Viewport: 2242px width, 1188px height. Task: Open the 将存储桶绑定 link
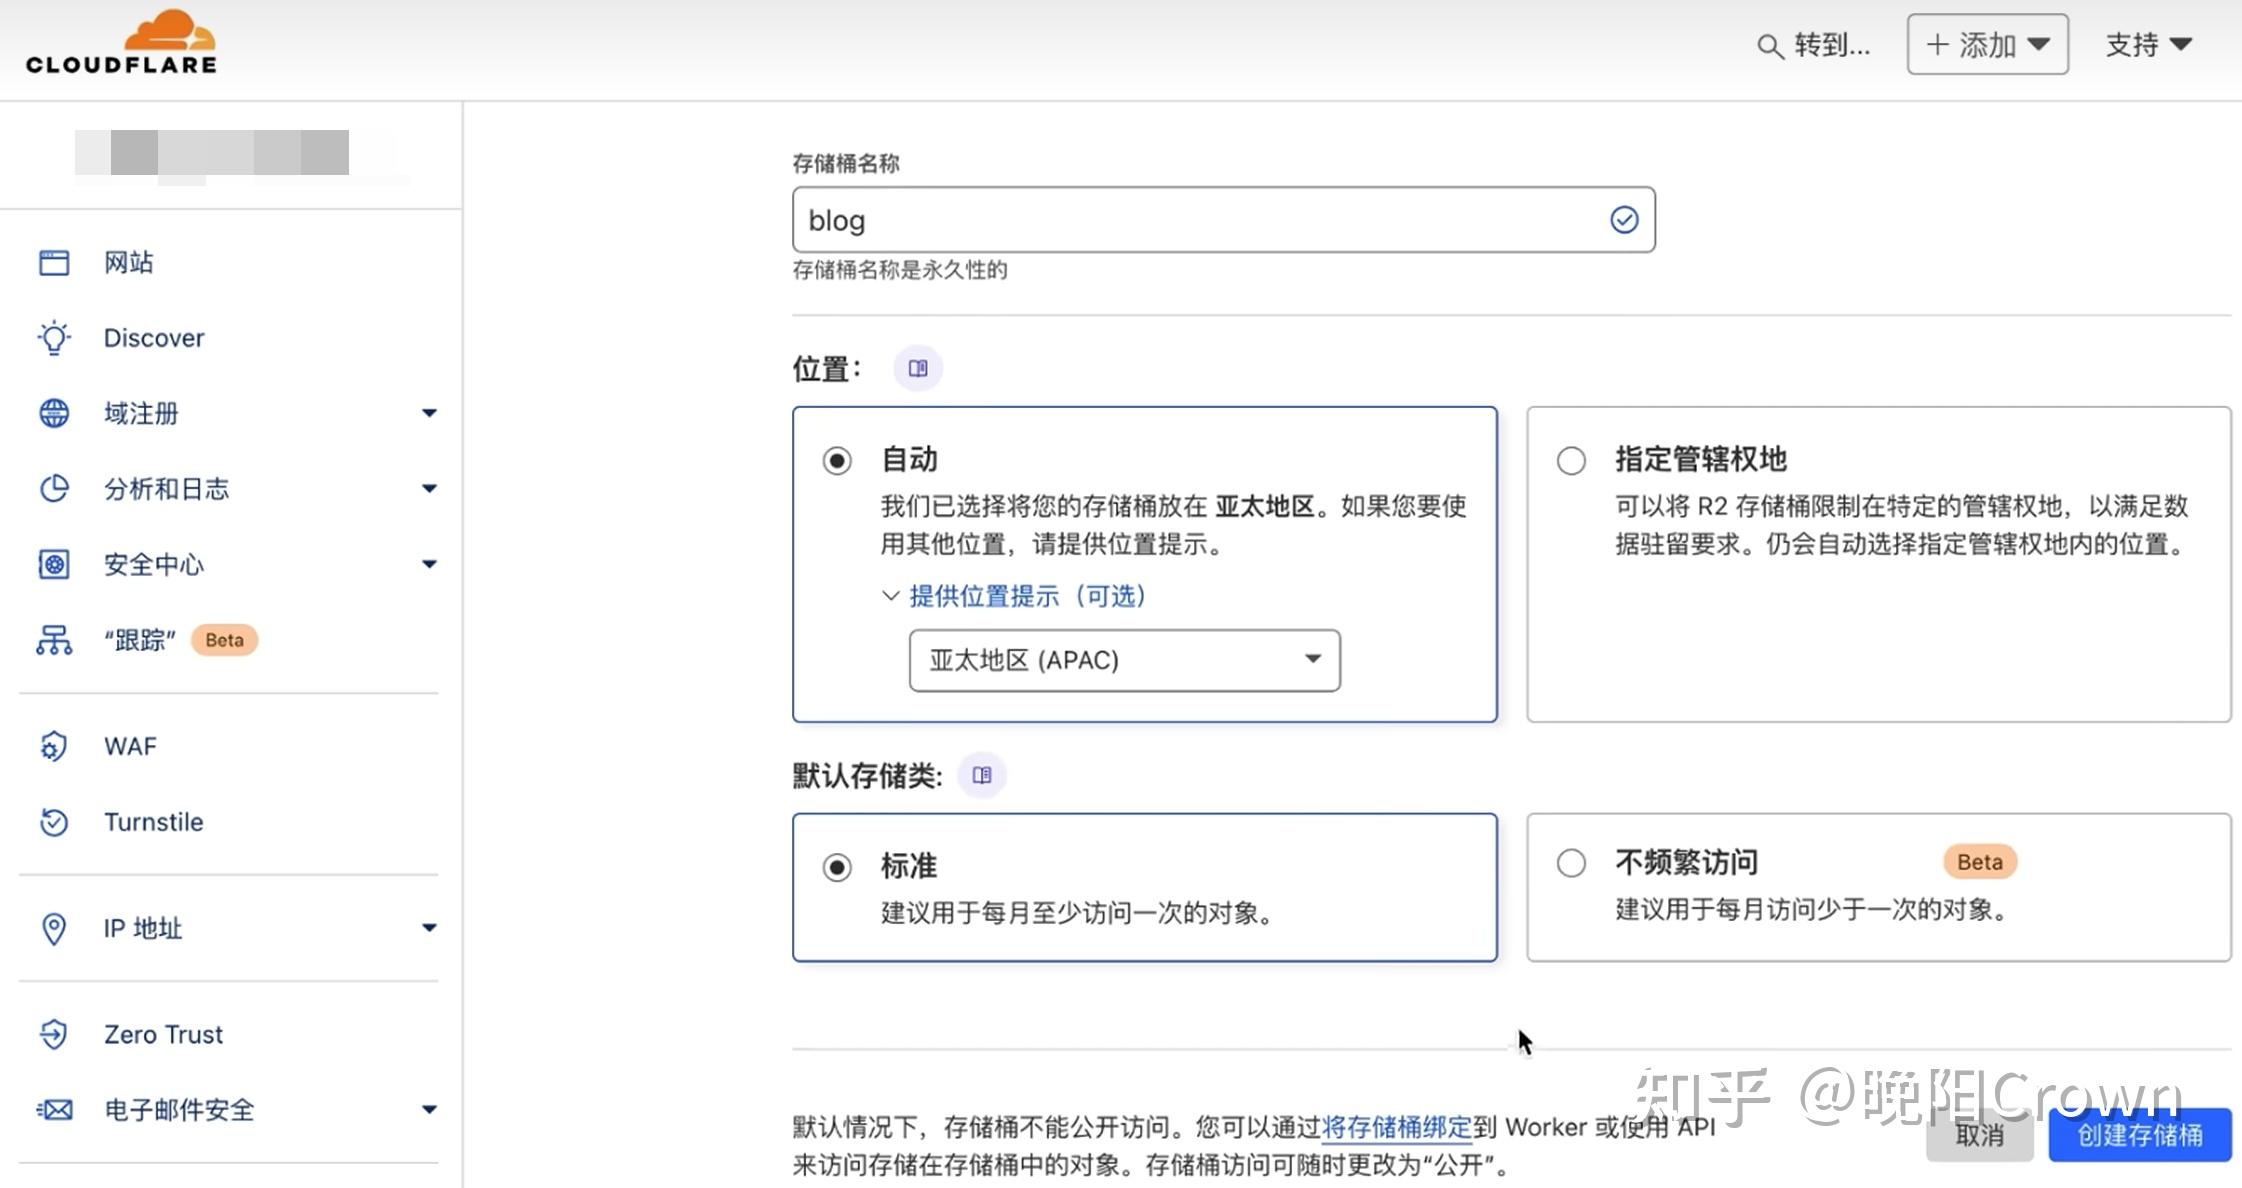[1396, 1126]
